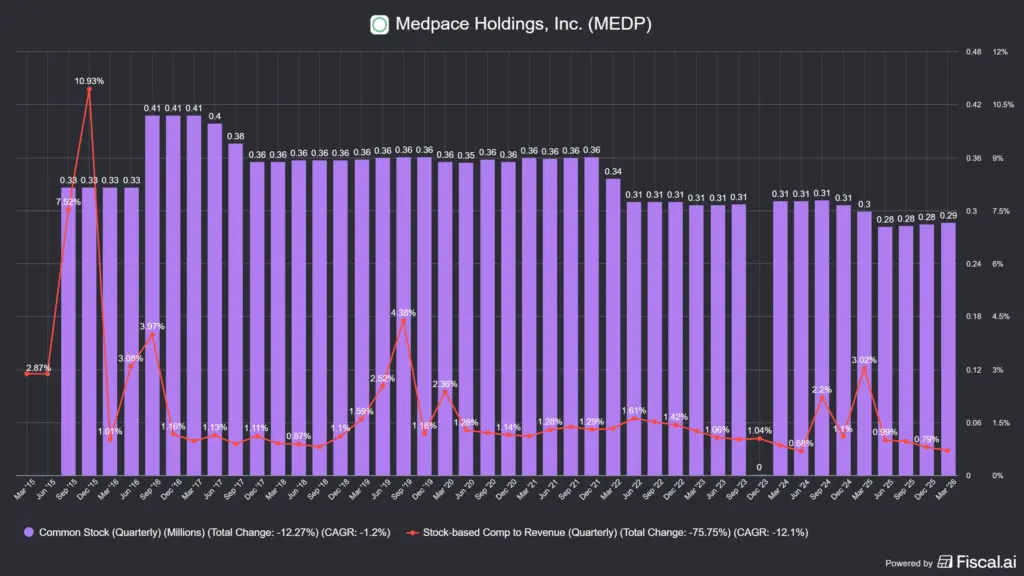Click the 'Powered by' text
Viewport: 1024px width, 576px height.
point(908,563)
